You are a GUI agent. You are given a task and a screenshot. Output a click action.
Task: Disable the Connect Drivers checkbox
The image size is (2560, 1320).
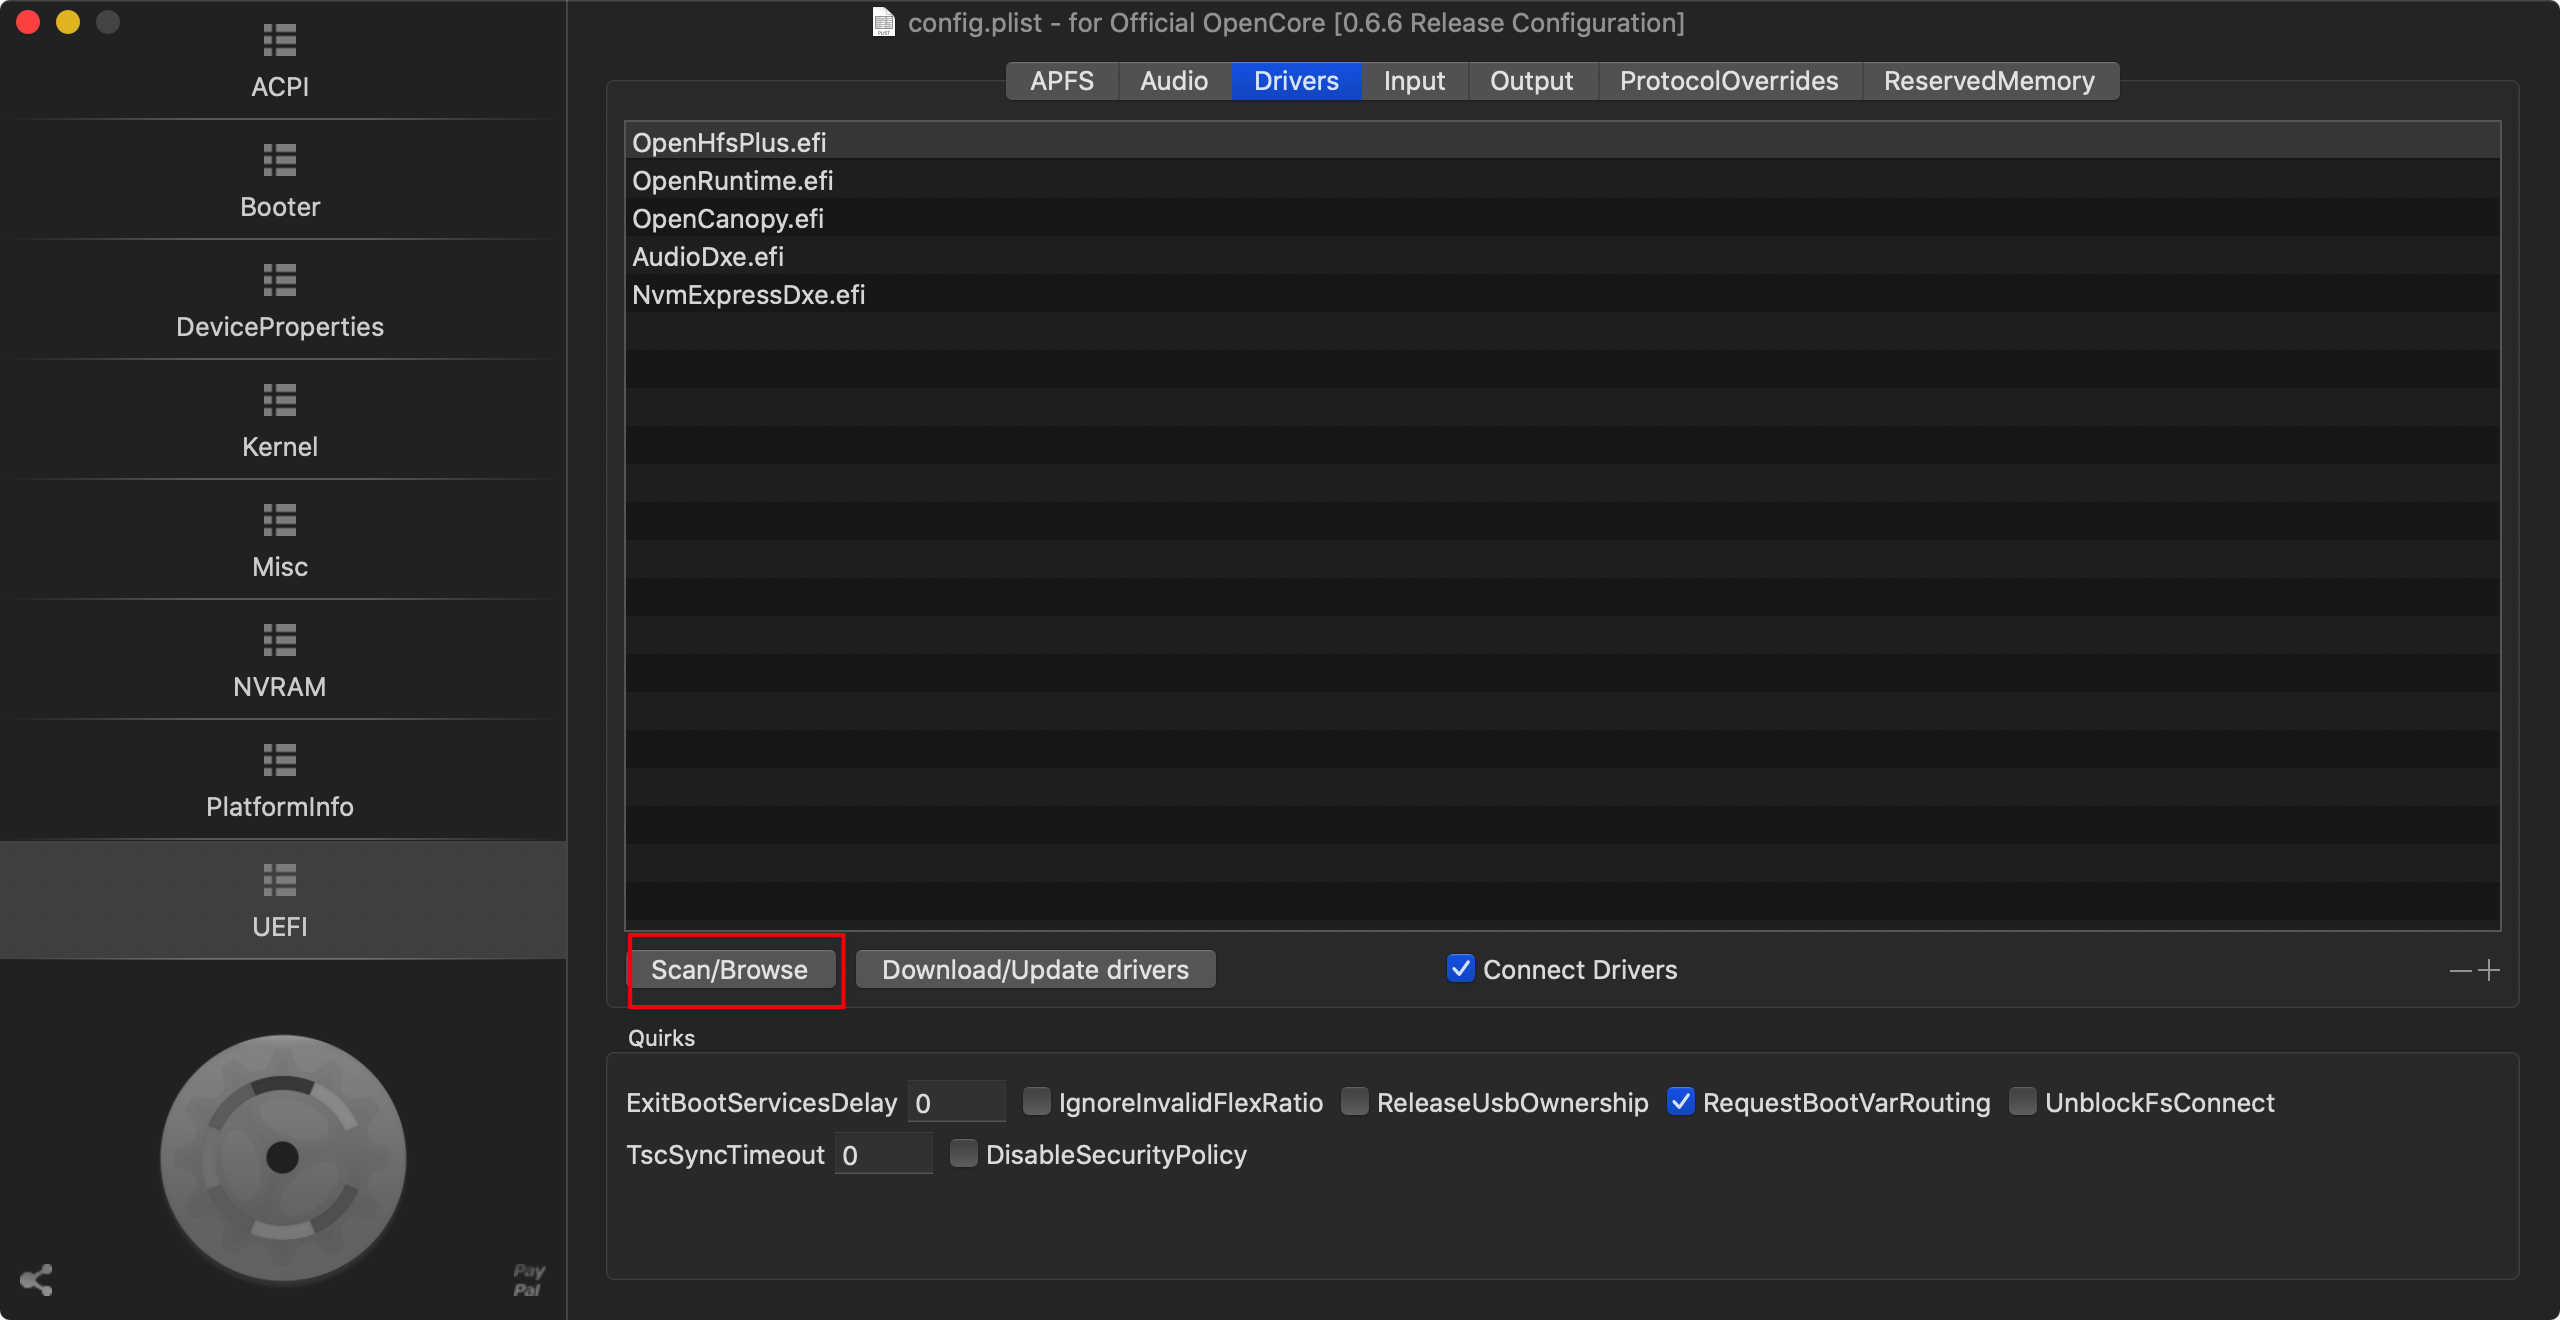(1460, 969)
